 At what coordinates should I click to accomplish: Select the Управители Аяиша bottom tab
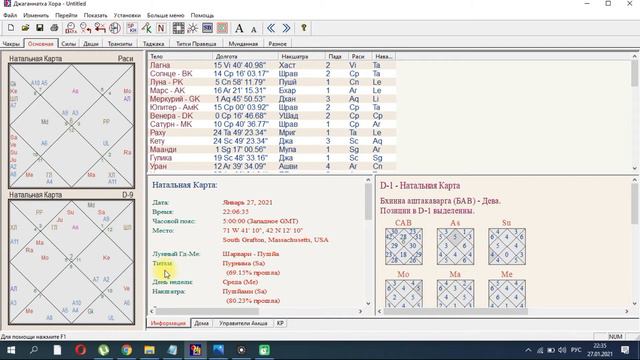tap(243, 323)
